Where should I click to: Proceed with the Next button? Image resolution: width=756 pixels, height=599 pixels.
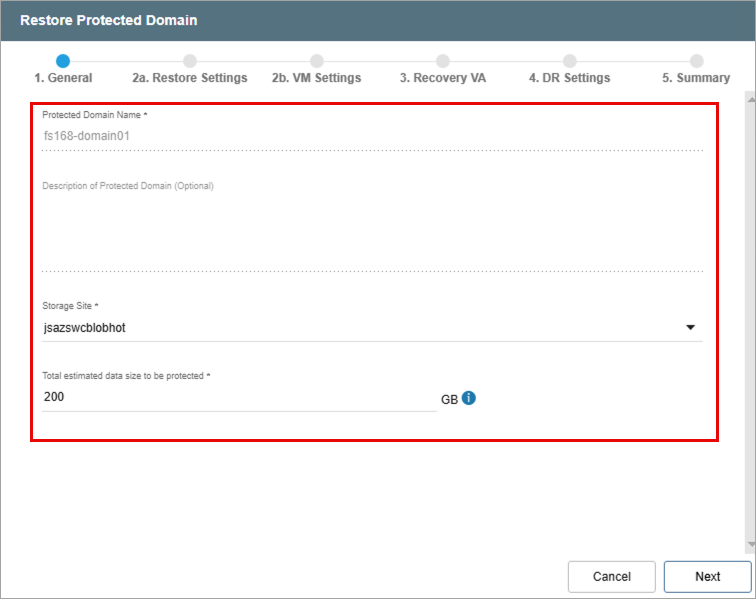pos(707,576)
